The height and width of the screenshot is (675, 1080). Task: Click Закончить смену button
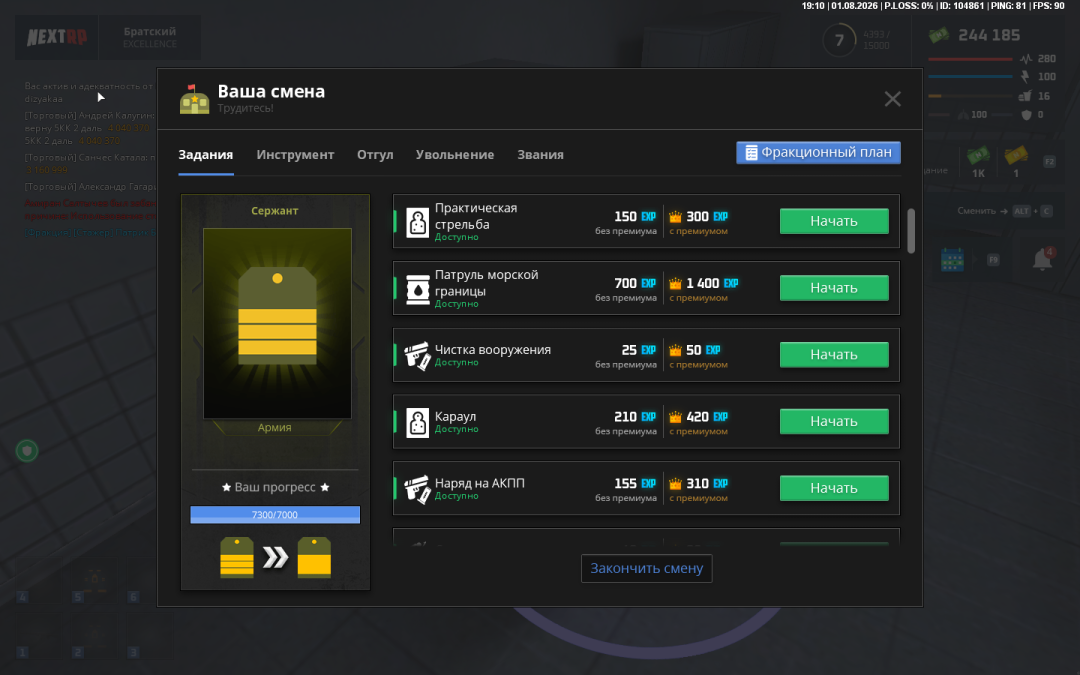click(x=646, y=568)
